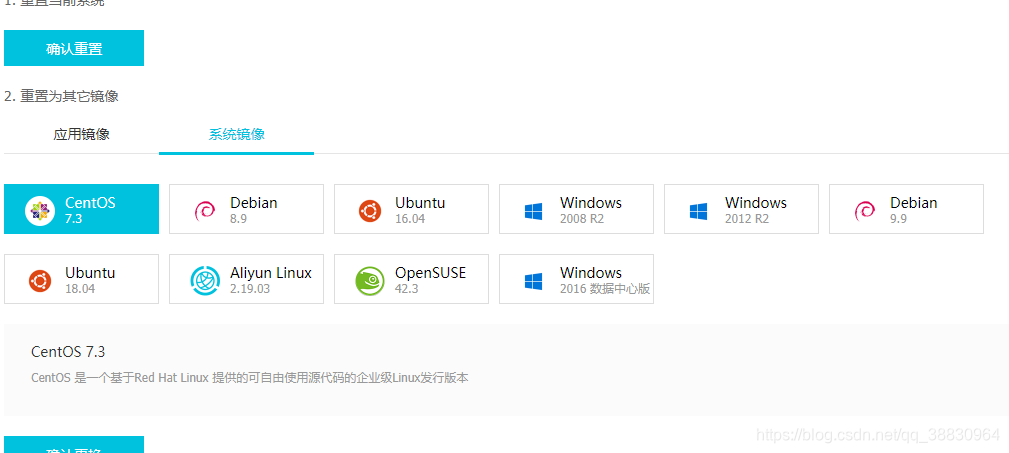Click the Debian 8.9 swirl icon
The width and height of the screenshot is (1009, 453).
coord(205,210)
